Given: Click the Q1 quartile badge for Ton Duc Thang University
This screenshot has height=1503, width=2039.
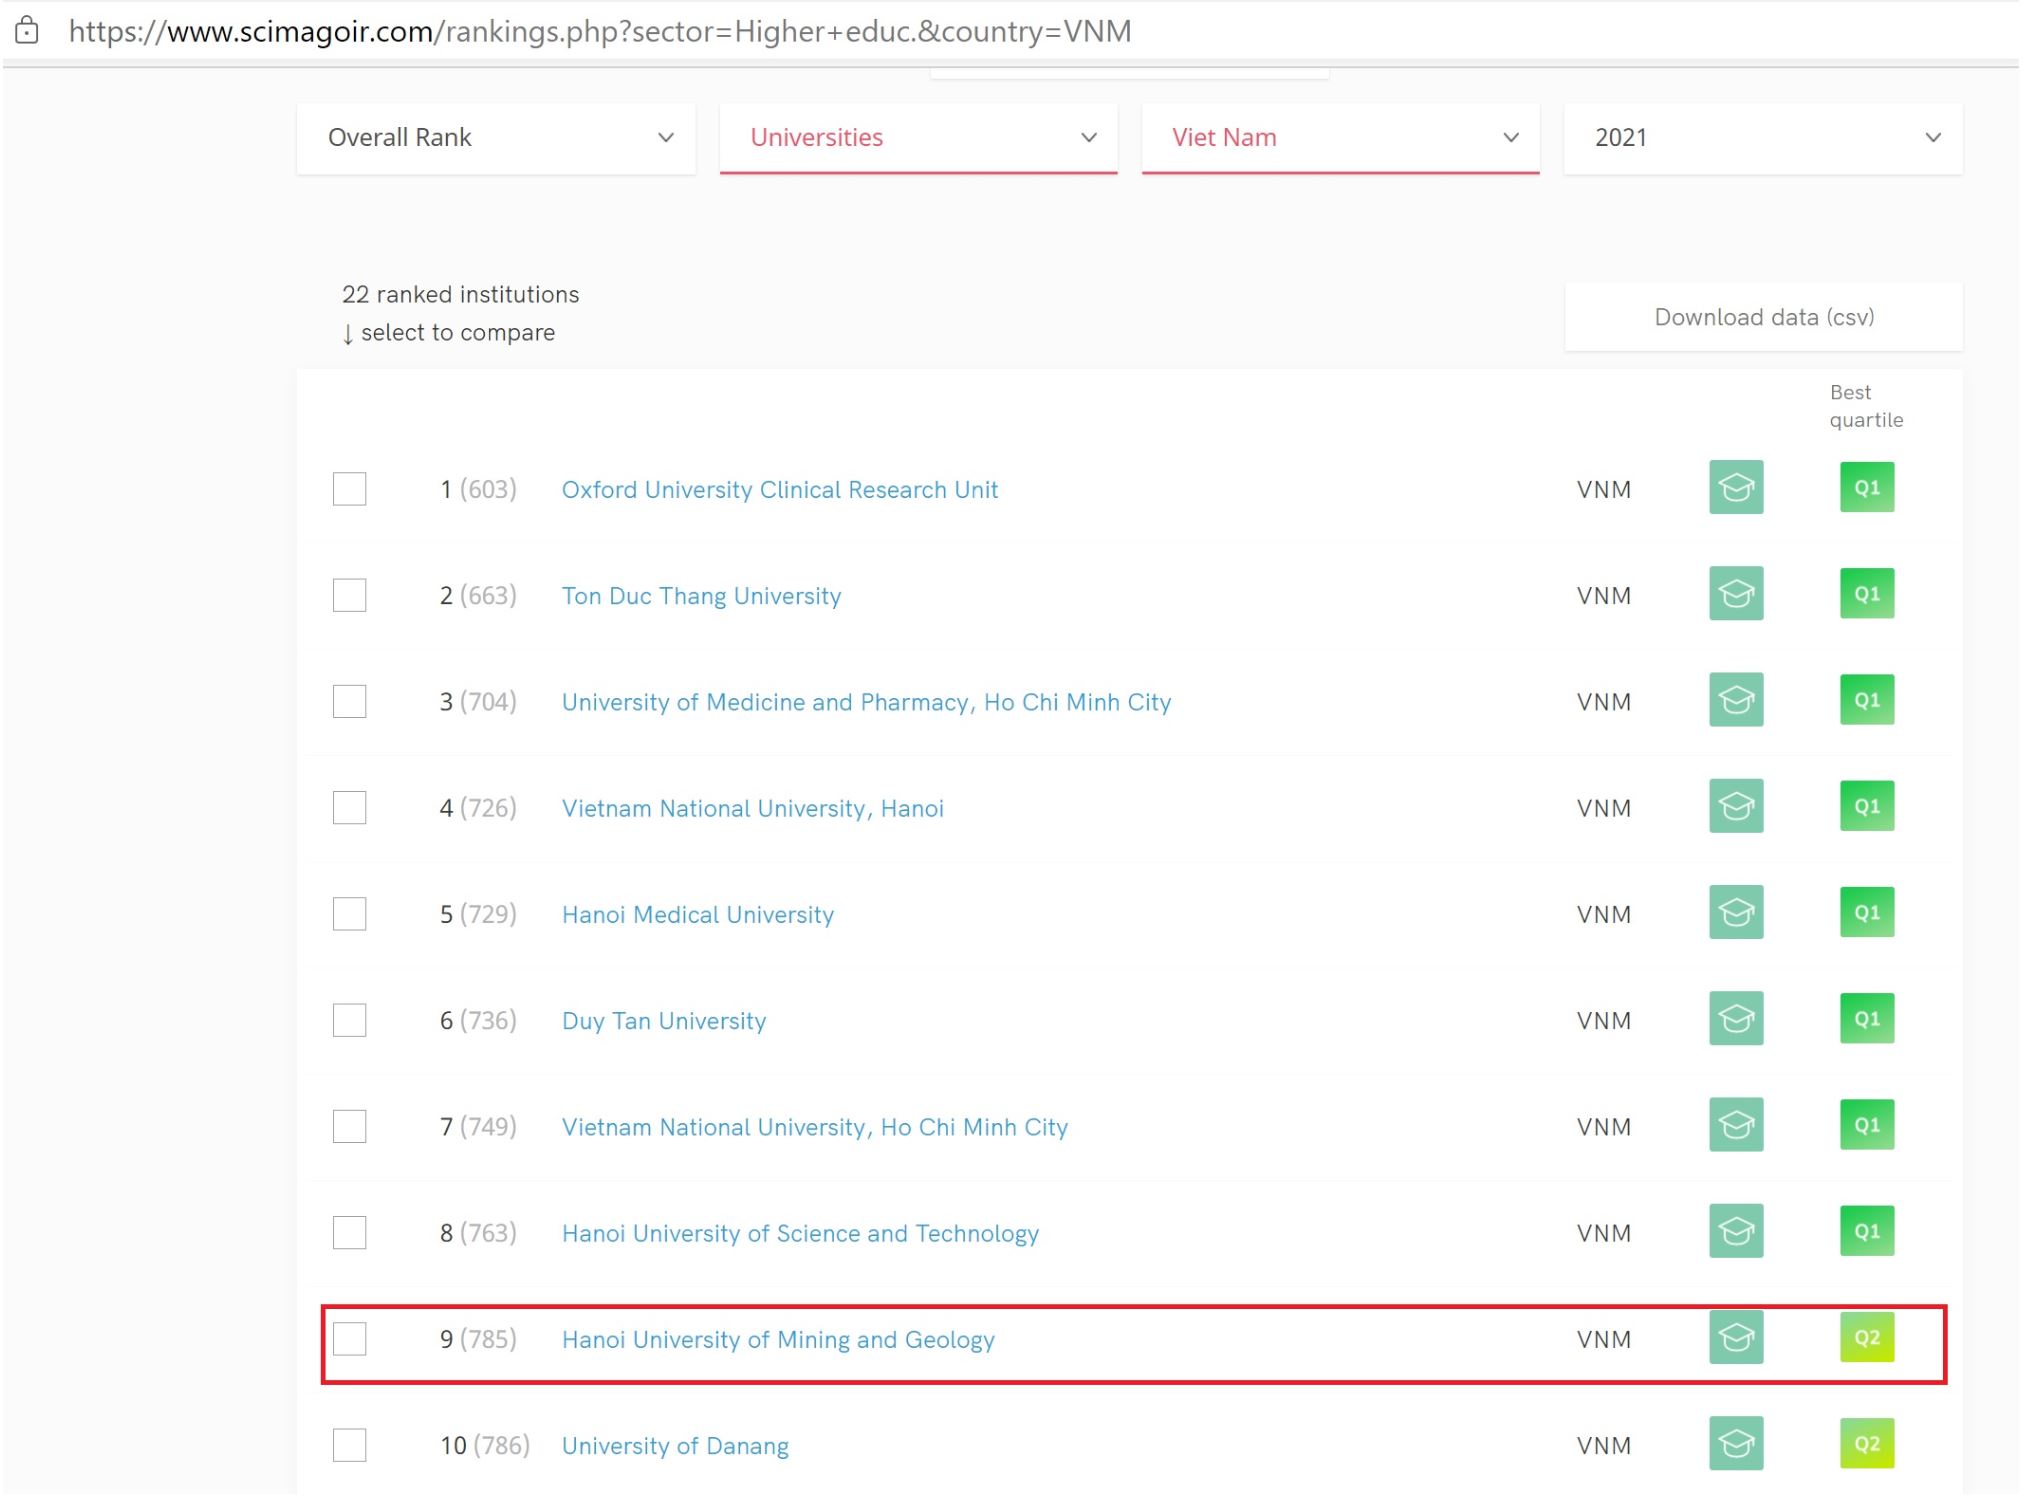Looking at the screenshot, I should tap(1867, 594).
